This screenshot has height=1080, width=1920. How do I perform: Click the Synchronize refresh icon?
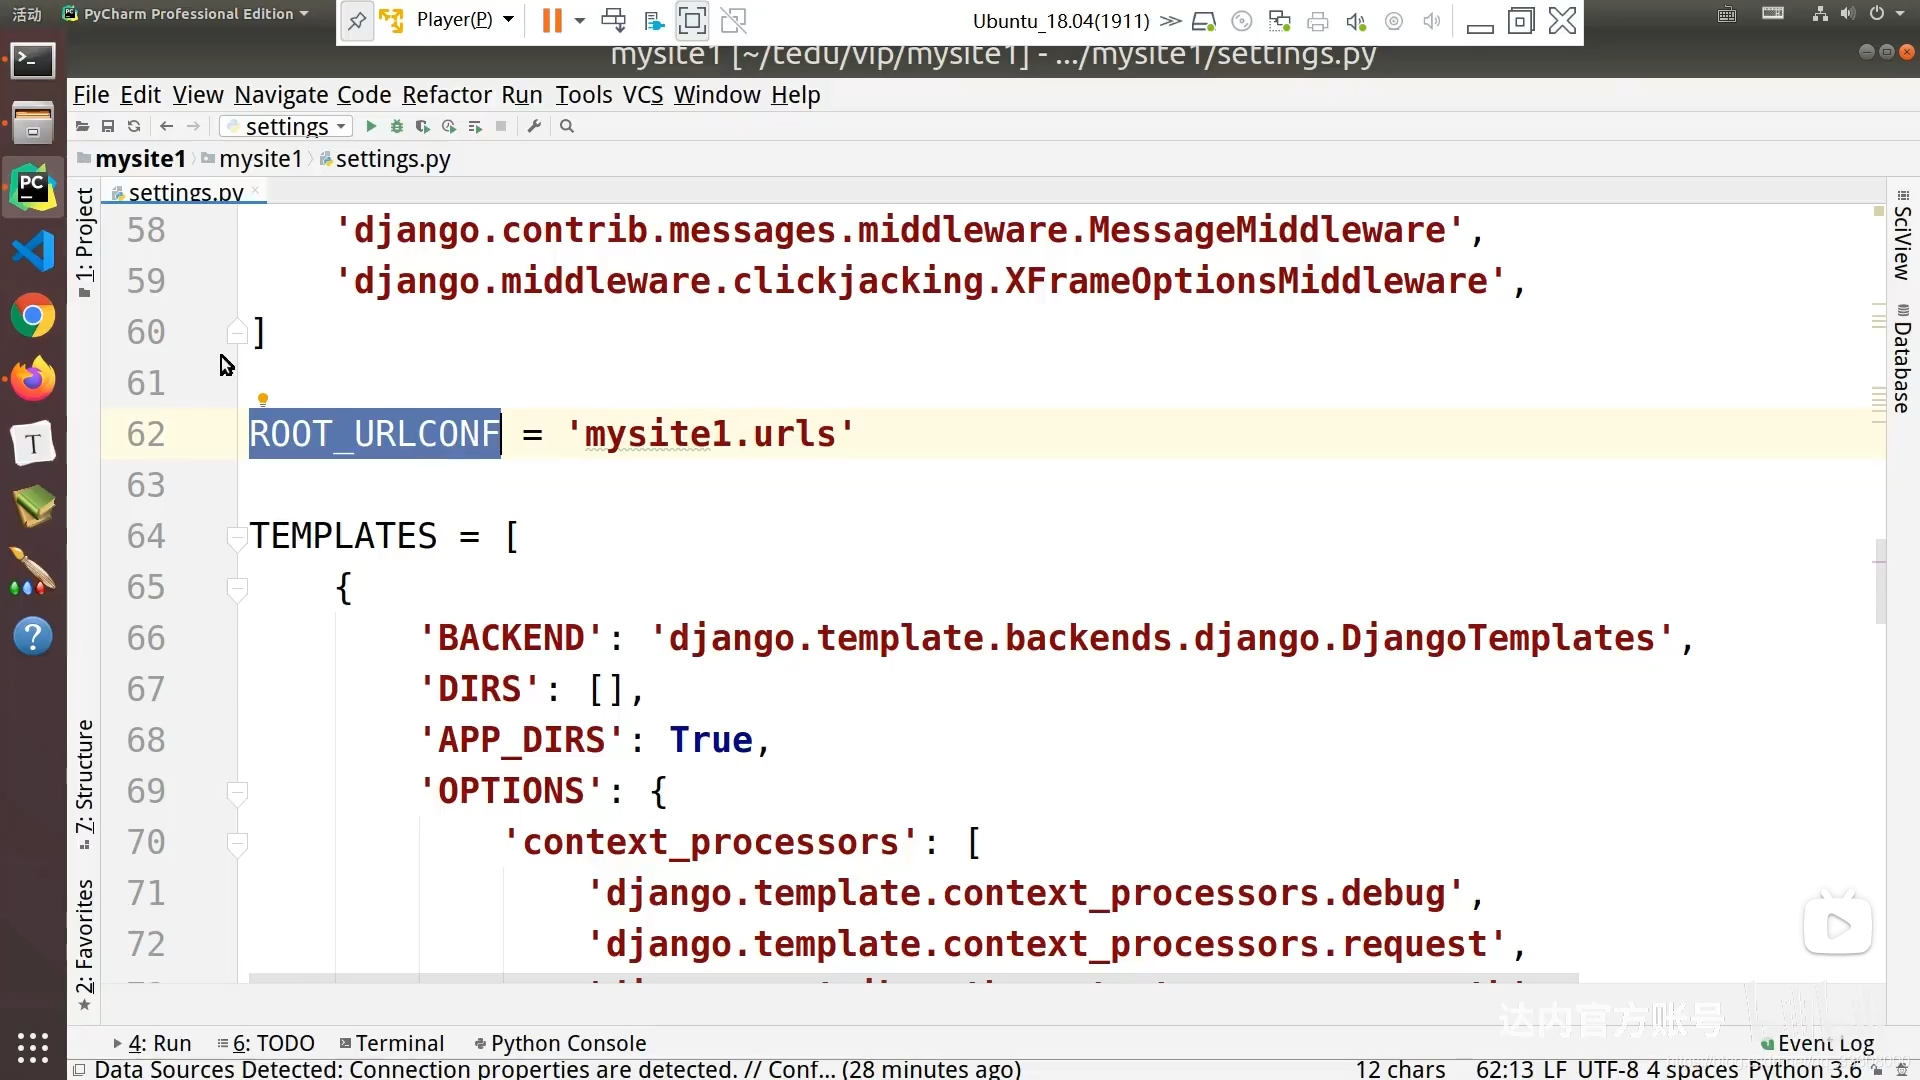134,126
